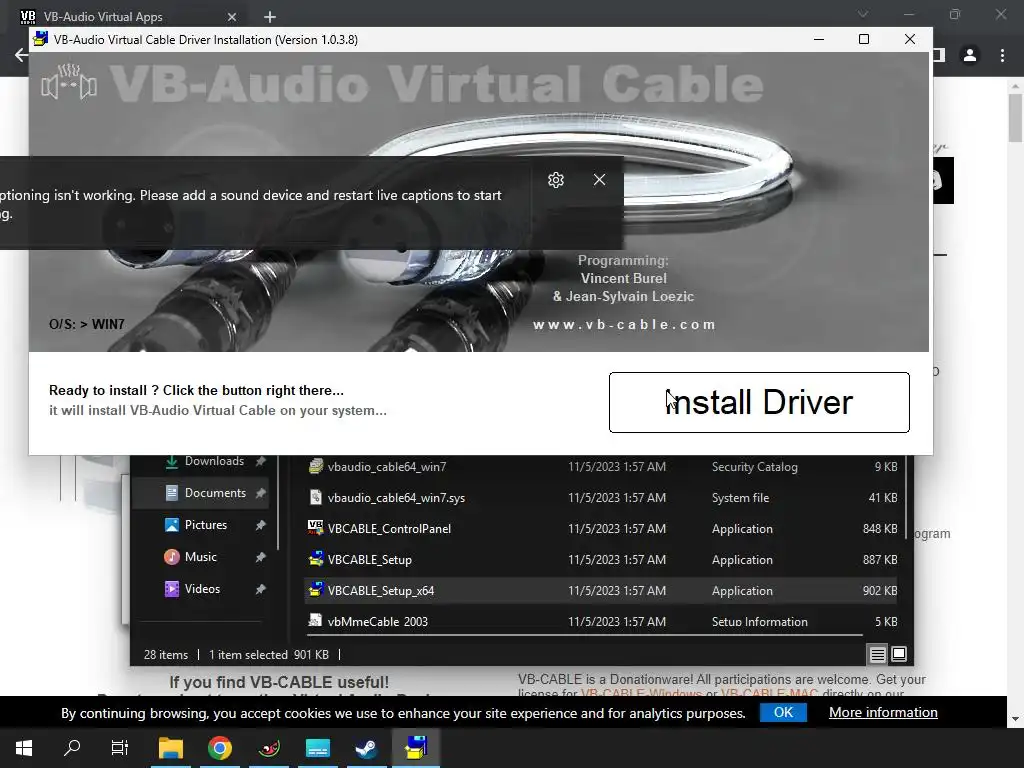This screenshot has height=768, width=1024.
Task: Open VB-Cable installer taskbar icon
Action: click(416, 748)
